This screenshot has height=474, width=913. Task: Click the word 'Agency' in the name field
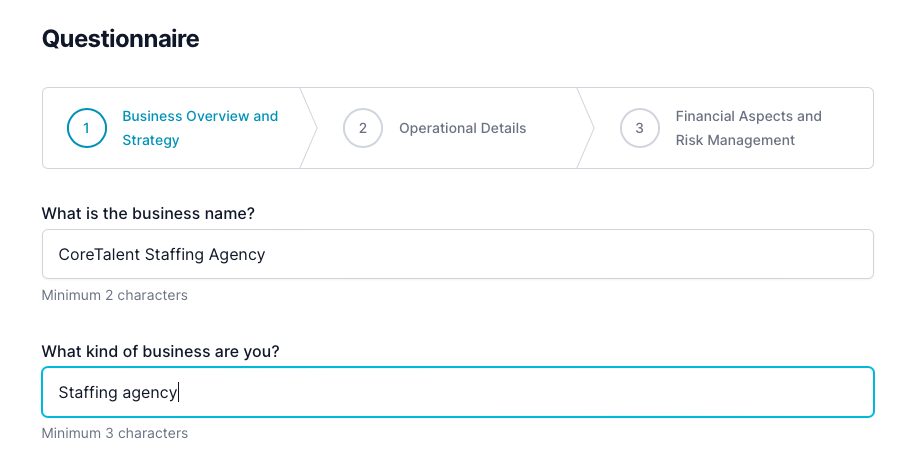[237, 254]
